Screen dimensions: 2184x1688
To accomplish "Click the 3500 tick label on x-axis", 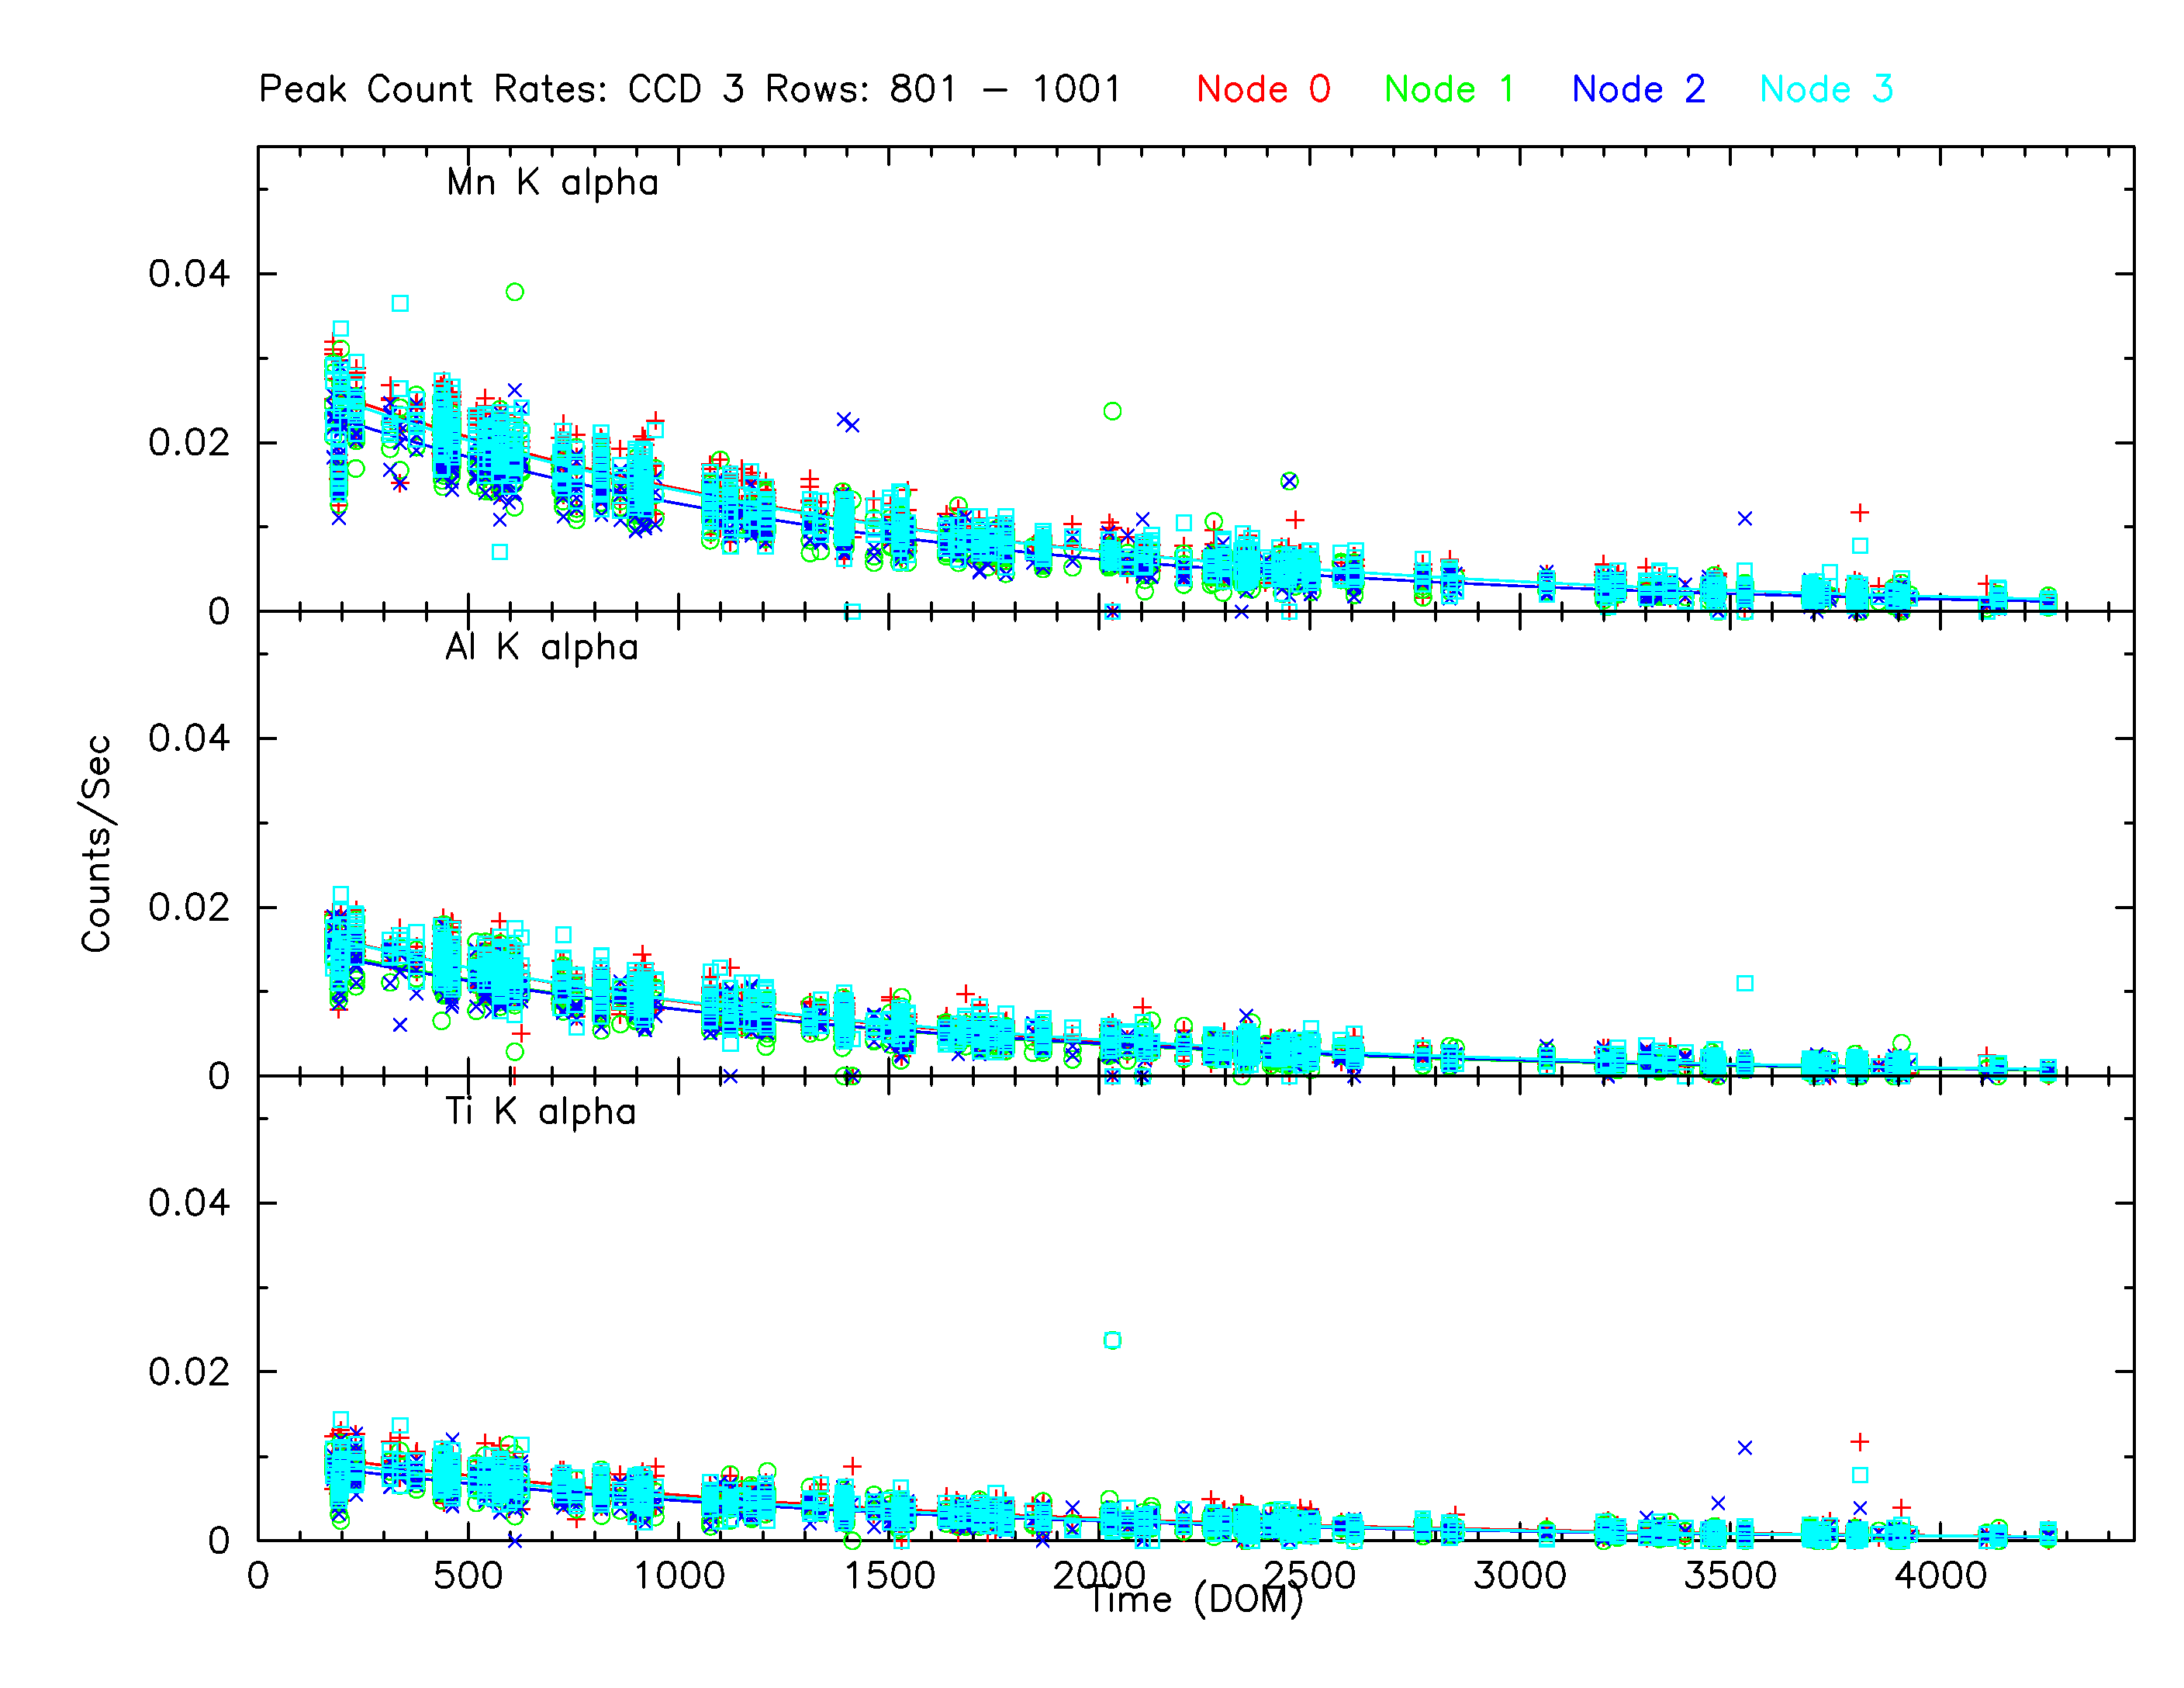I will point(1730,1576).
